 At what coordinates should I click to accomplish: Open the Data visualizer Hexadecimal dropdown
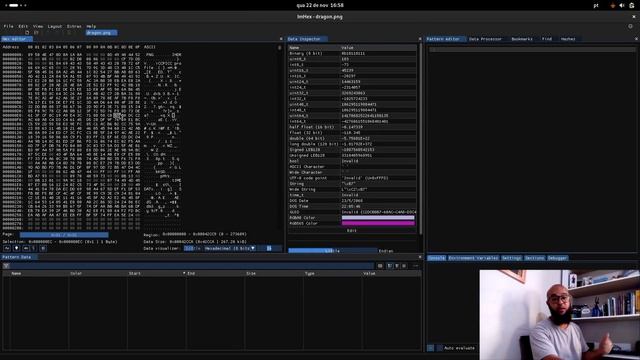point(230,248)
